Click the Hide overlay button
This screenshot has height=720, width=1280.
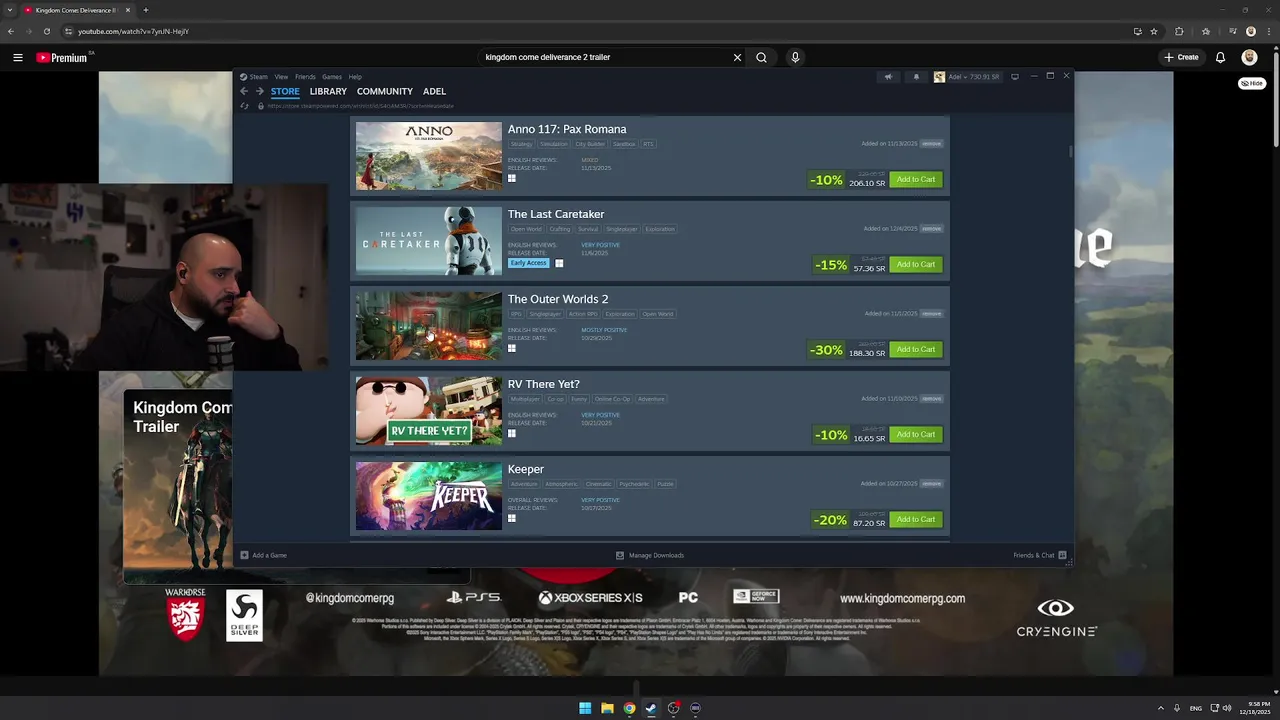pos(1252,83)
